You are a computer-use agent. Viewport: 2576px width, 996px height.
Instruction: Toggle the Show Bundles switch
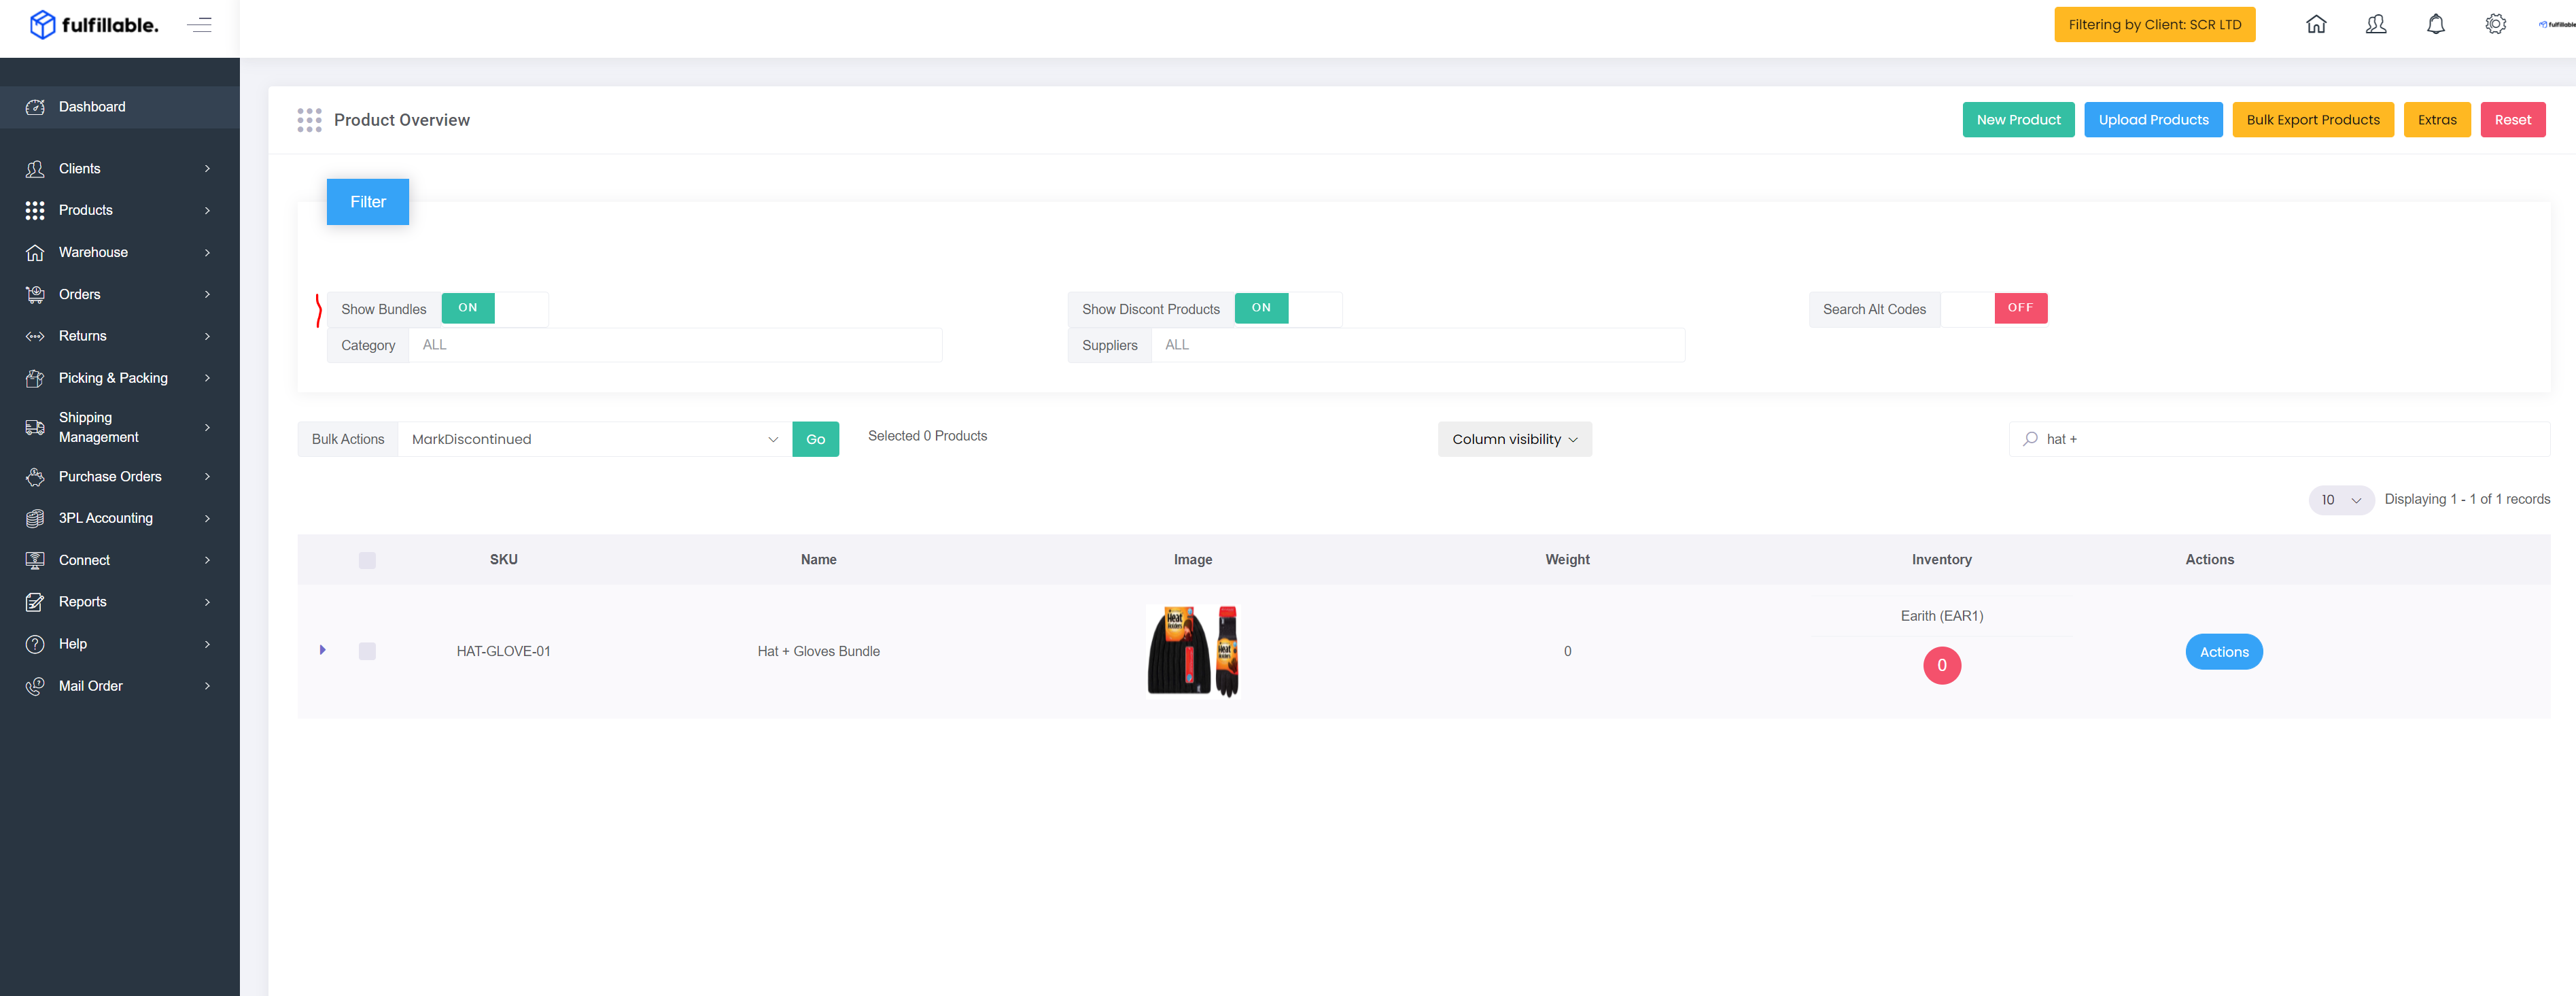494,308
